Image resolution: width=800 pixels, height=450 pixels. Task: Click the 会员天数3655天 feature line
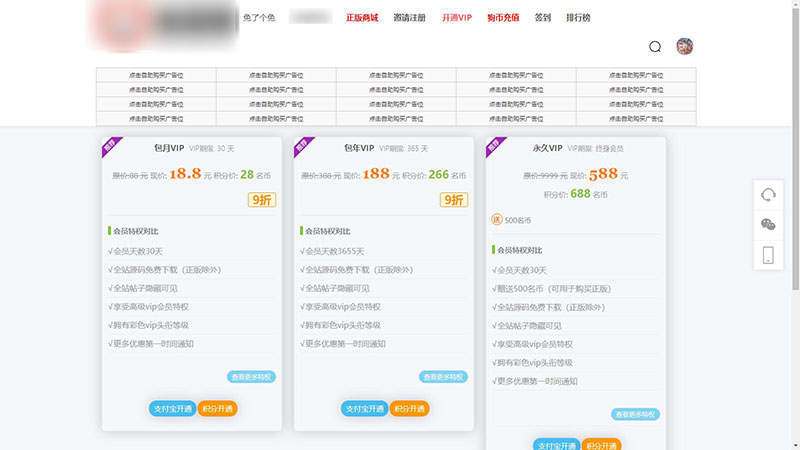[332, 252]
